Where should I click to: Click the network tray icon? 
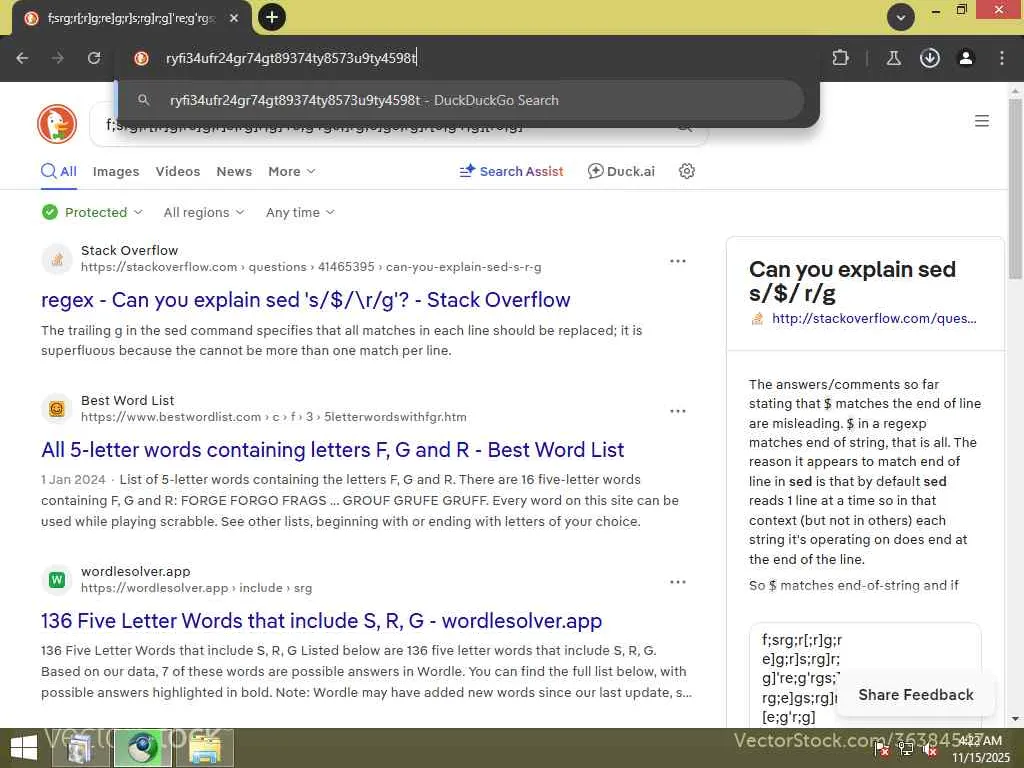click(x=906, y=749)
